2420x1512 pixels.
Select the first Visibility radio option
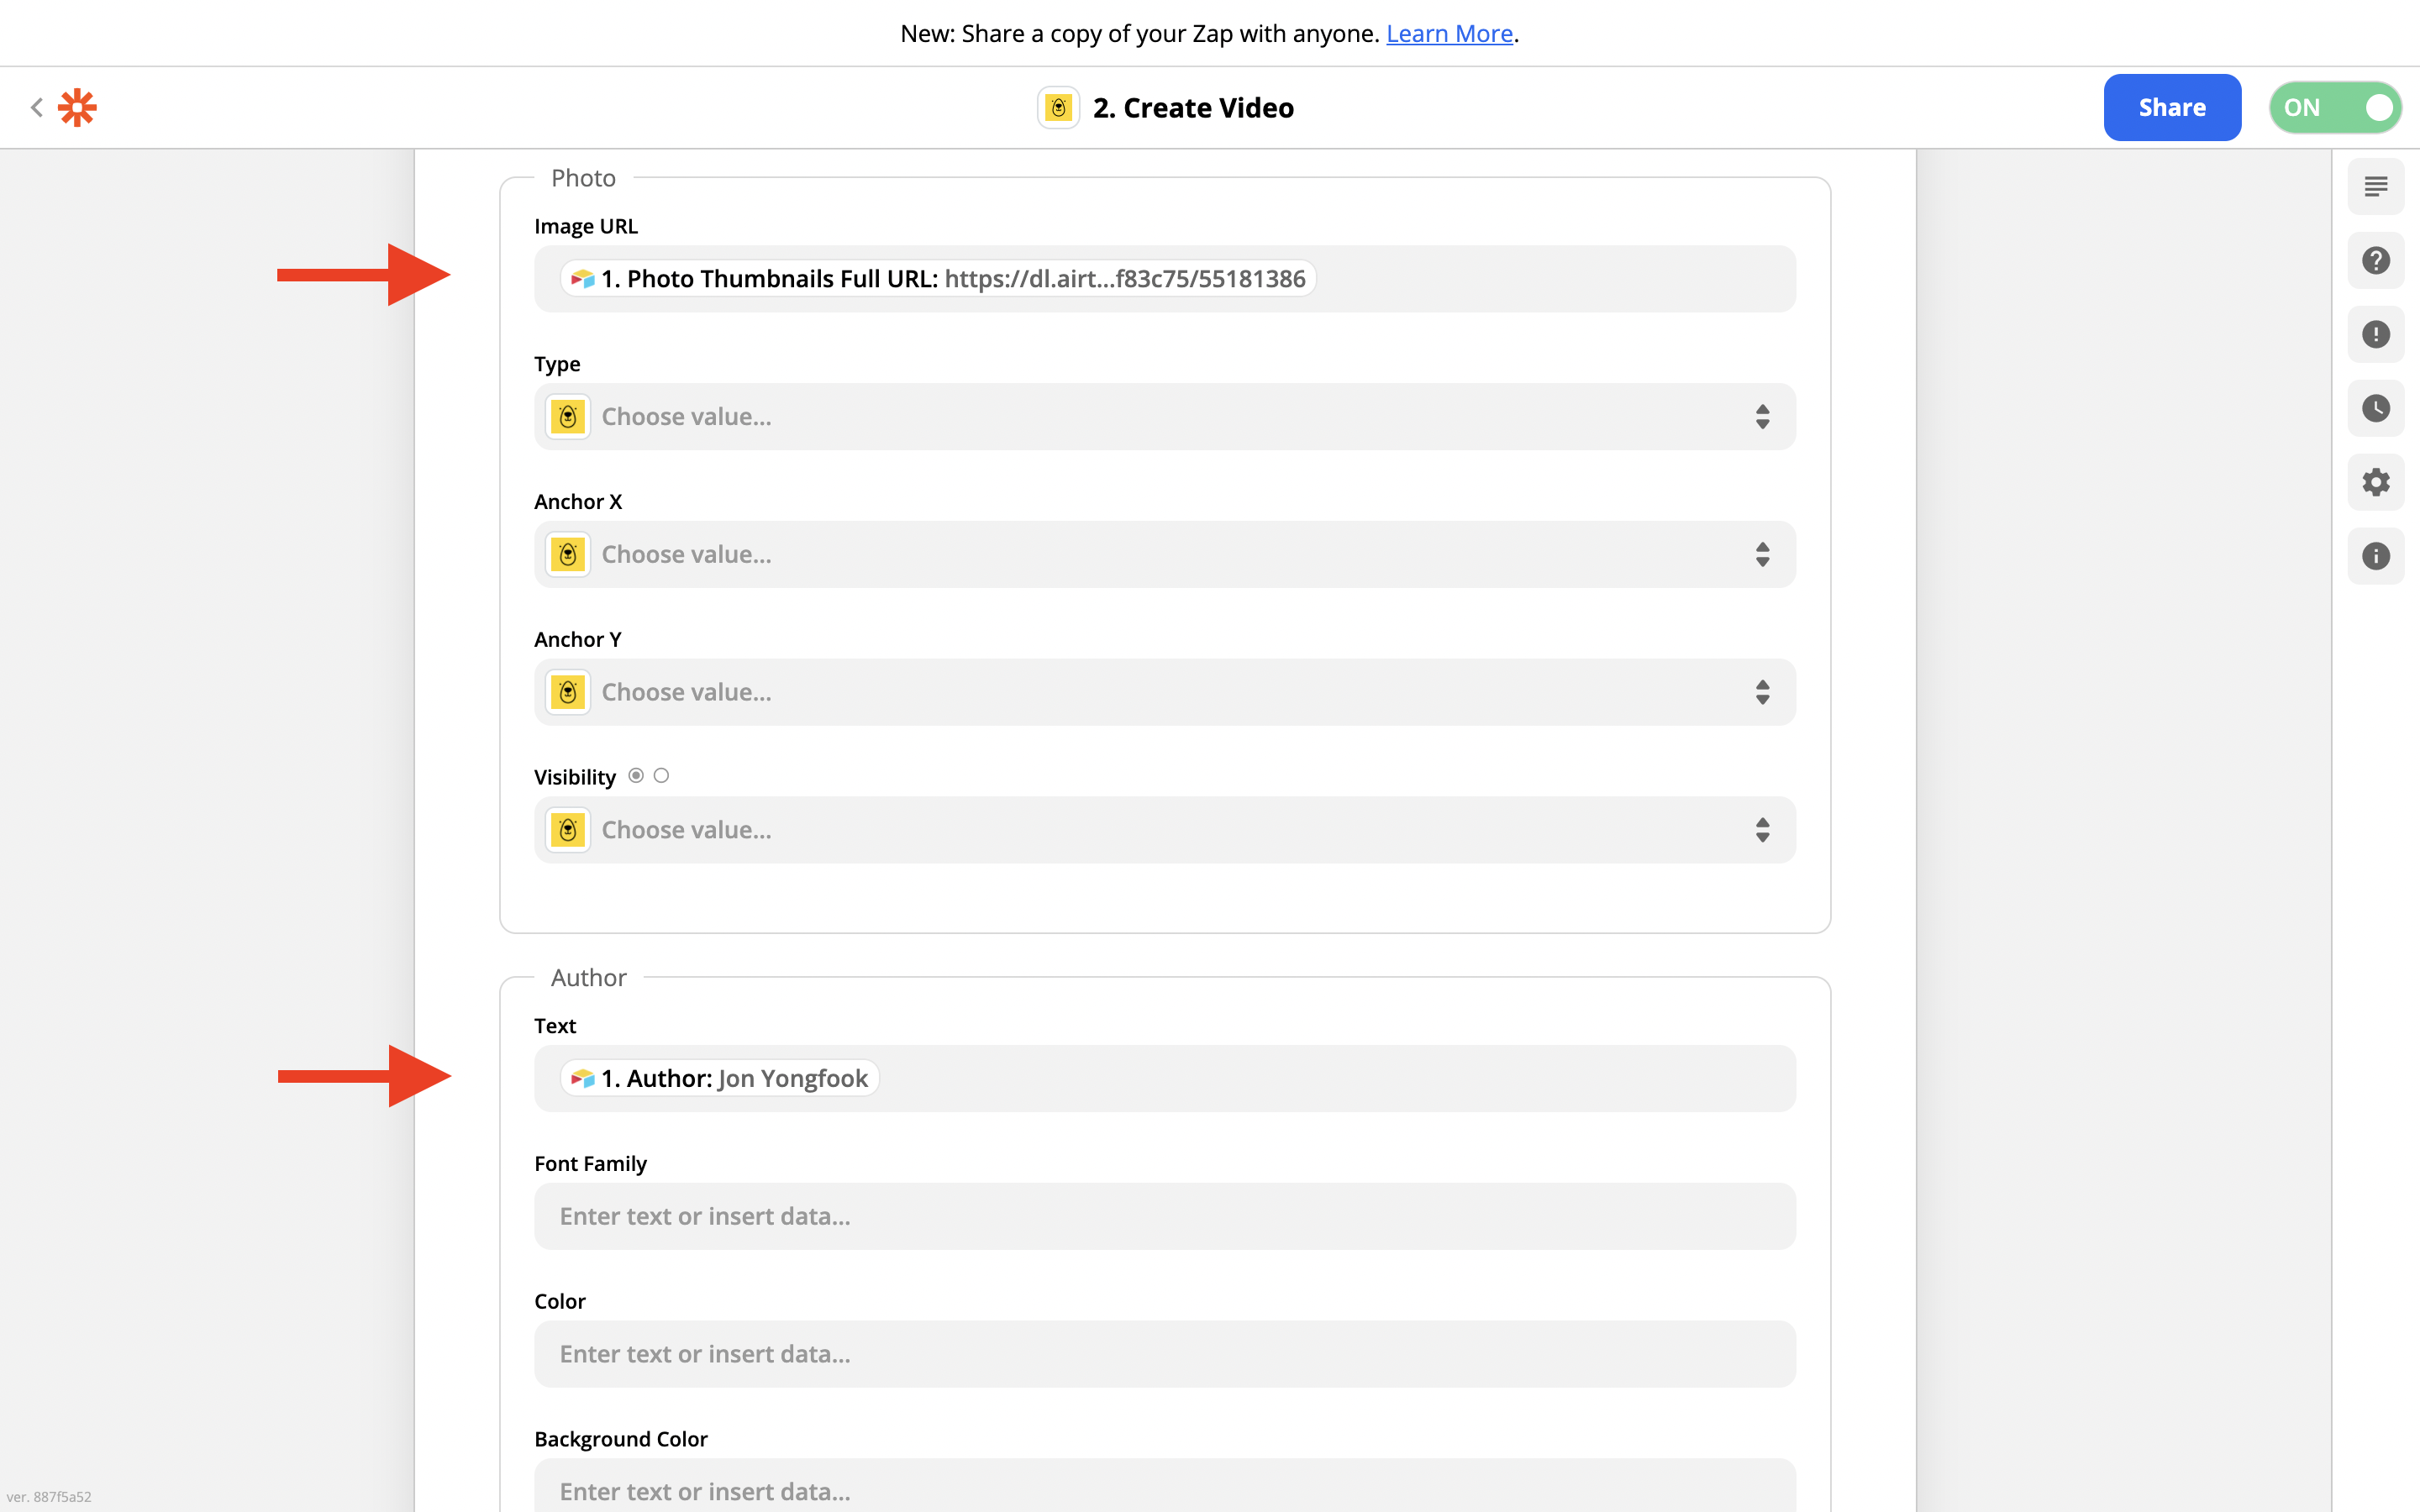point(636,775)
